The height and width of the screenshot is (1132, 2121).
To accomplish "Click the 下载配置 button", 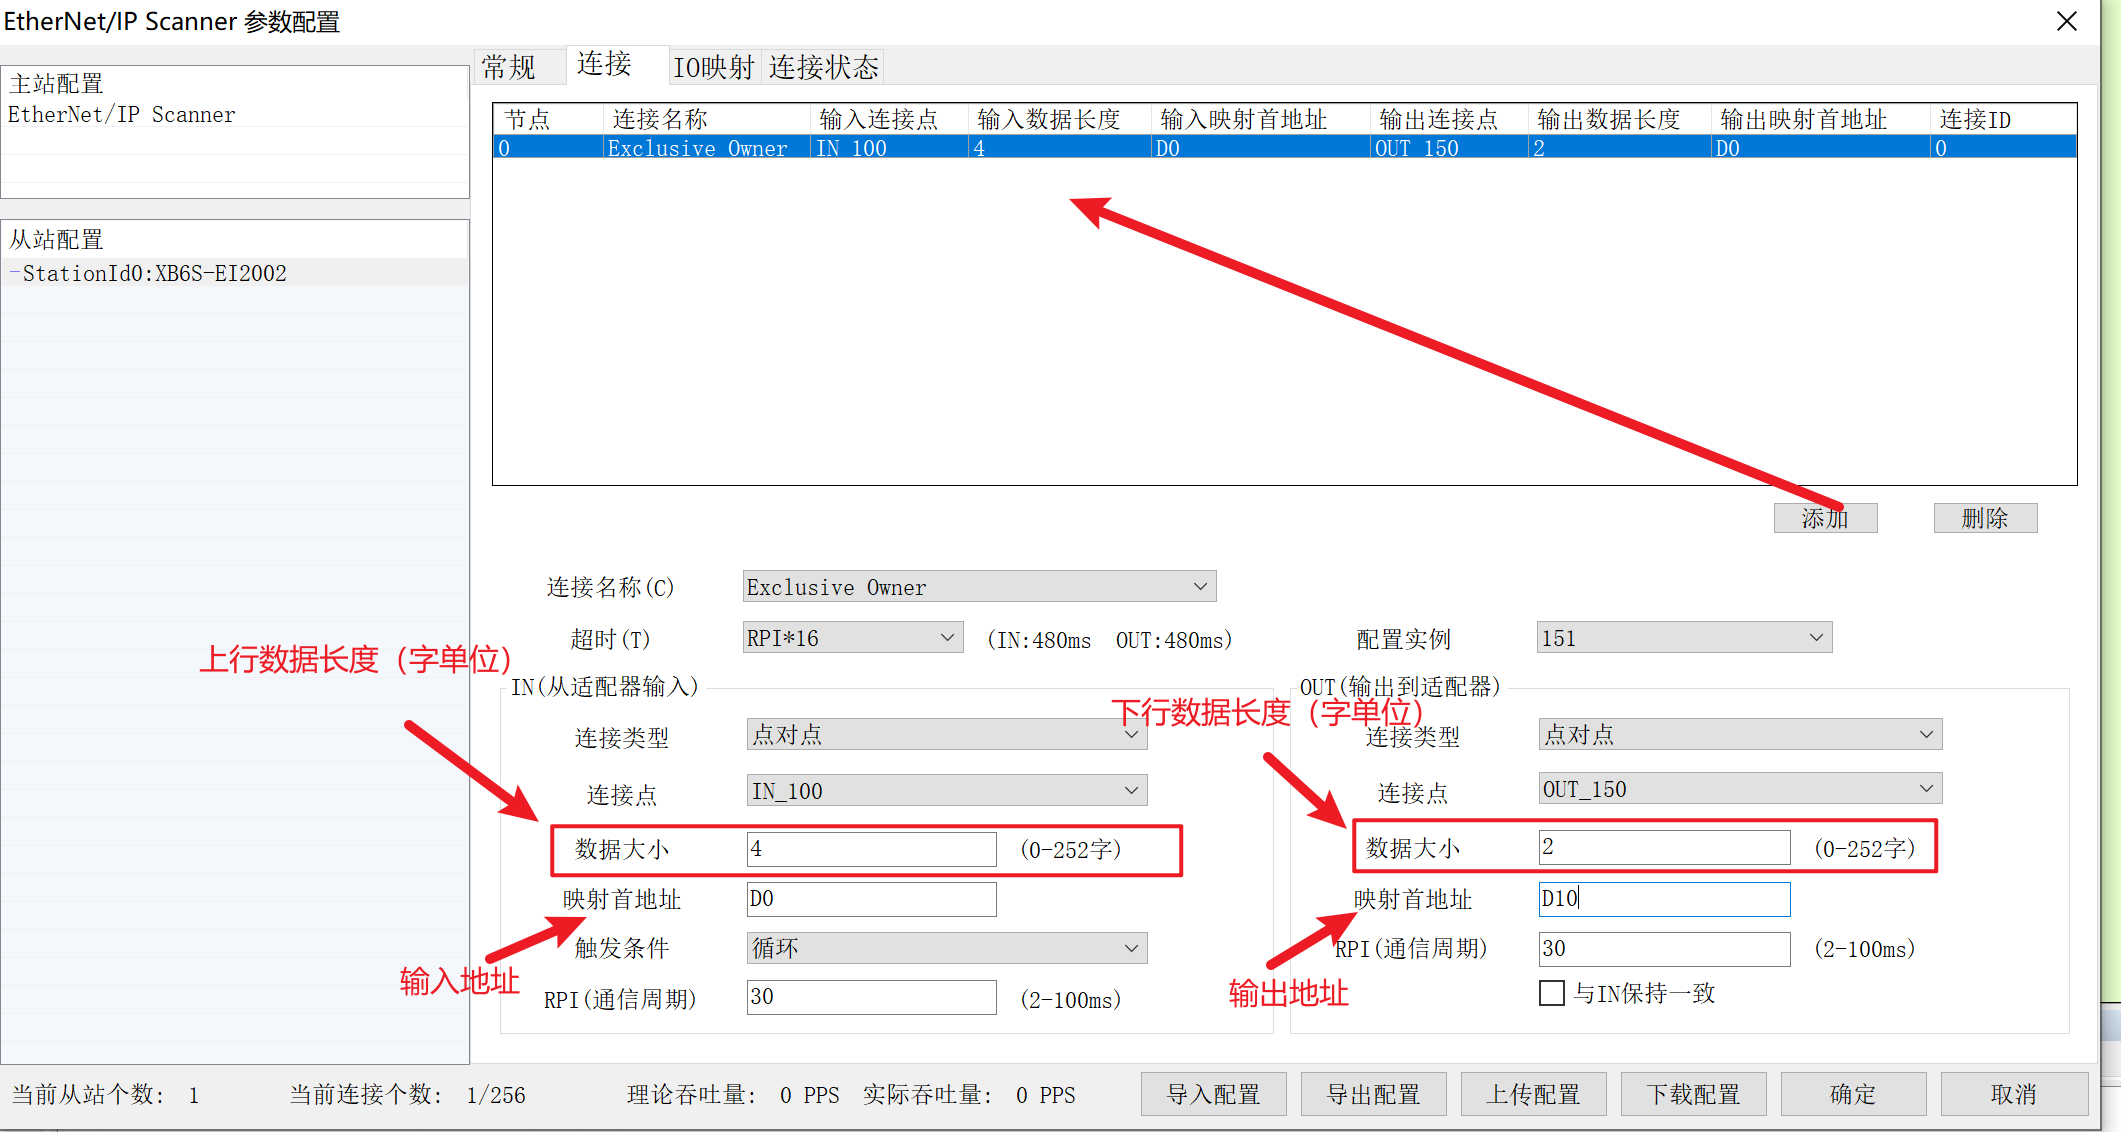I will [1694, 1094].
